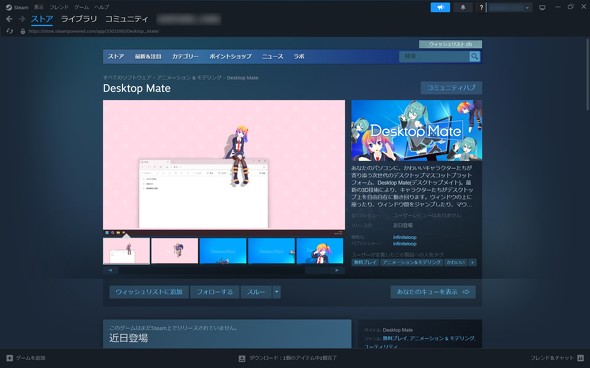Select the first pink thumbnail
The image size is (590, 368).
(x=126, y=251)
